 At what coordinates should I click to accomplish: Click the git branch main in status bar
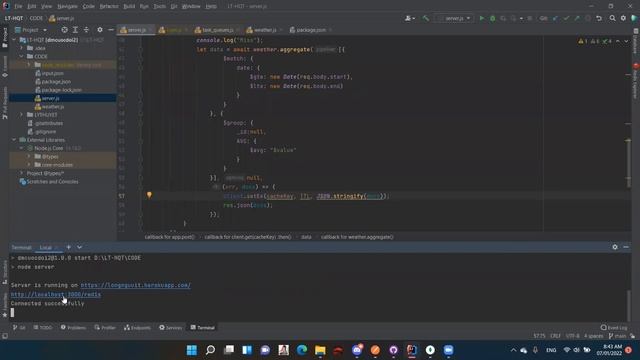[618, 336]
